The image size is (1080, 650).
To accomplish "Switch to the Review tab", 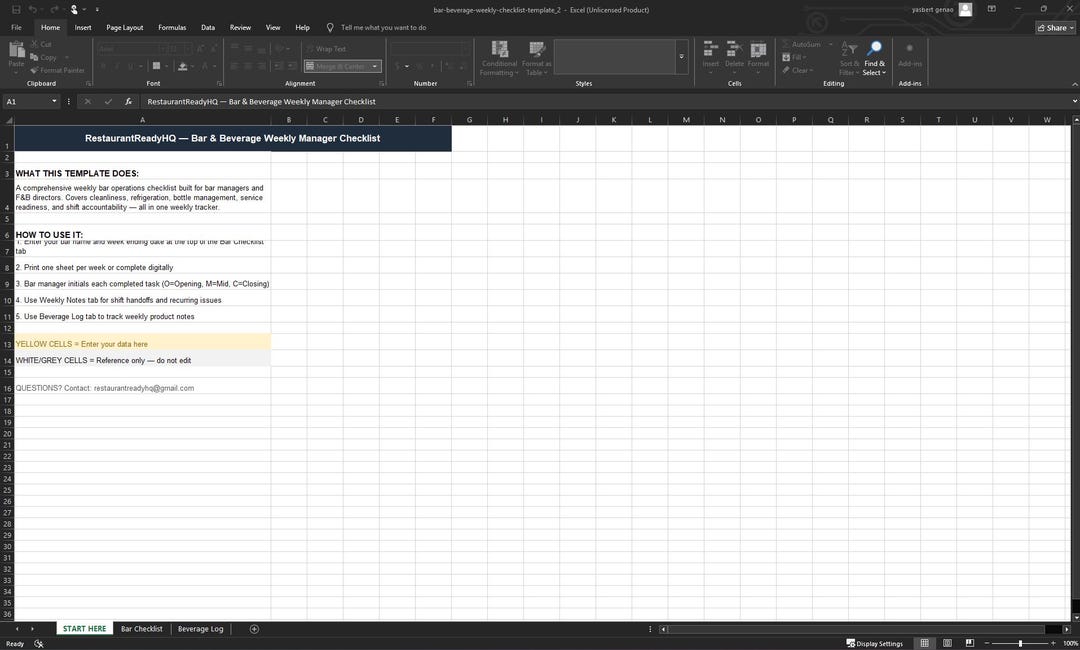I will point(240,28).
